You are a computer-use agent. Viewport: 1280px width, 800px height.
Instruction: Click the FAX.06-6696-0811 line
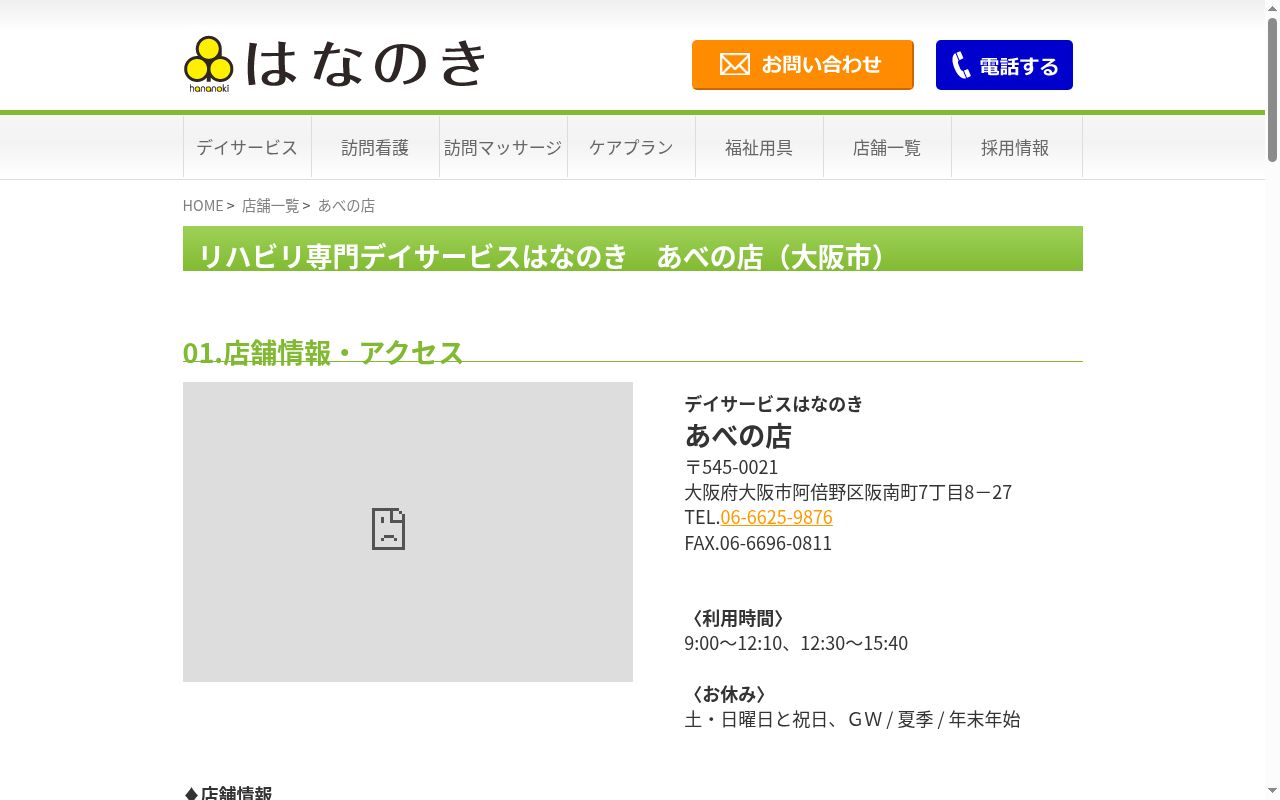coord(758,543)
